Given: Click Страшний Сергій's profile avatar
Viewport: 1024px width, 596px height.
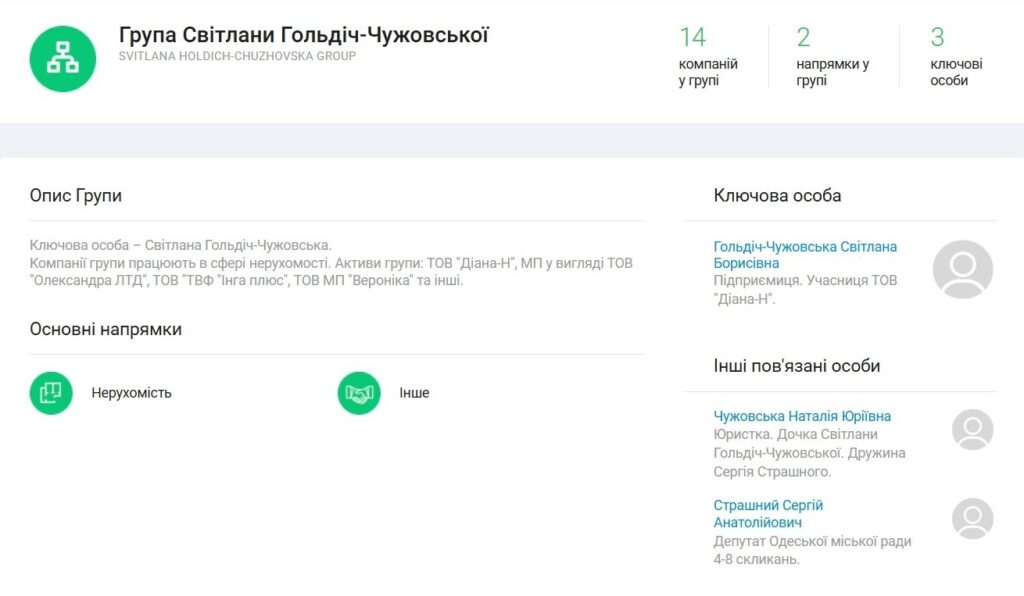Looking at the screenshot, I should click(x=972, y=519).
